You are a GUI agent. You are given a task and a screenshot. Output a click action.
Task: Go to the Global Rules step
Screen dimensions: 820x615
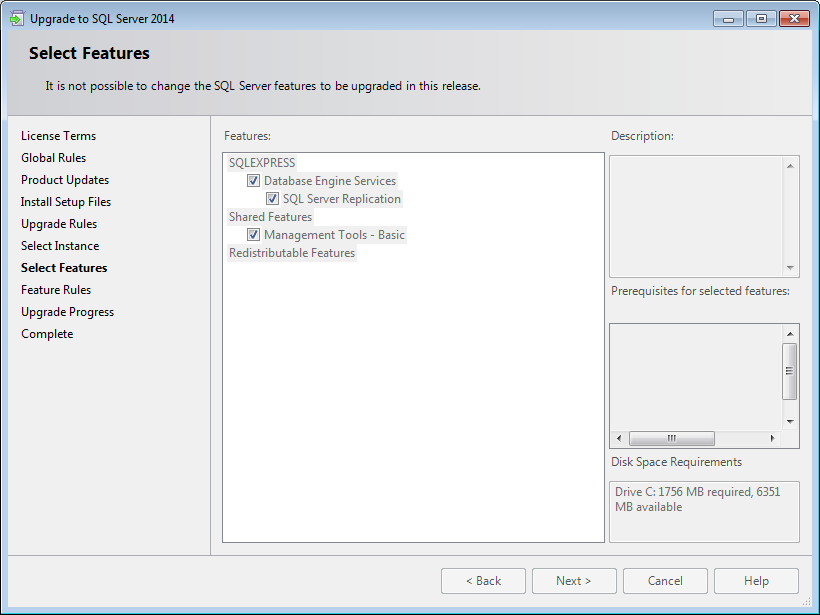coord(53,158)
